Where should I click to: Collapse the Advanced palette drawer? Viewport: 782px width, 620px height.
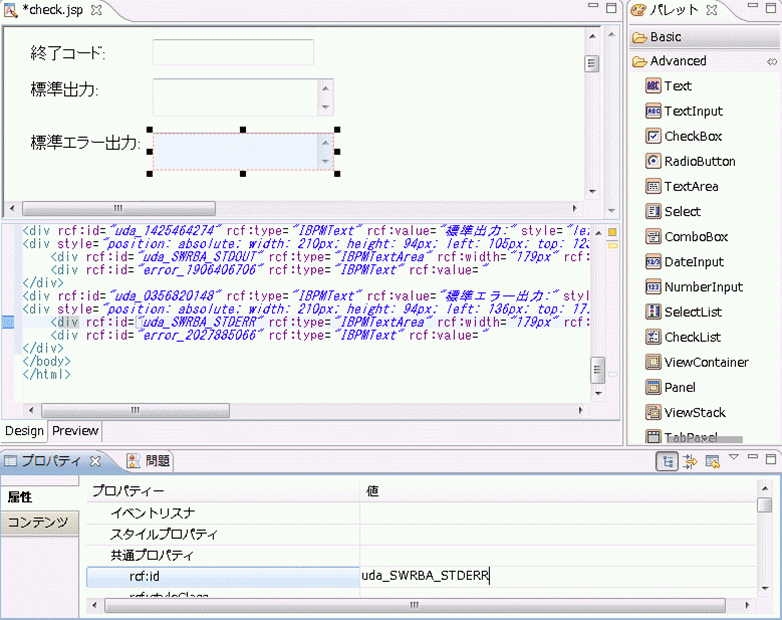click(x=678, y=61)
